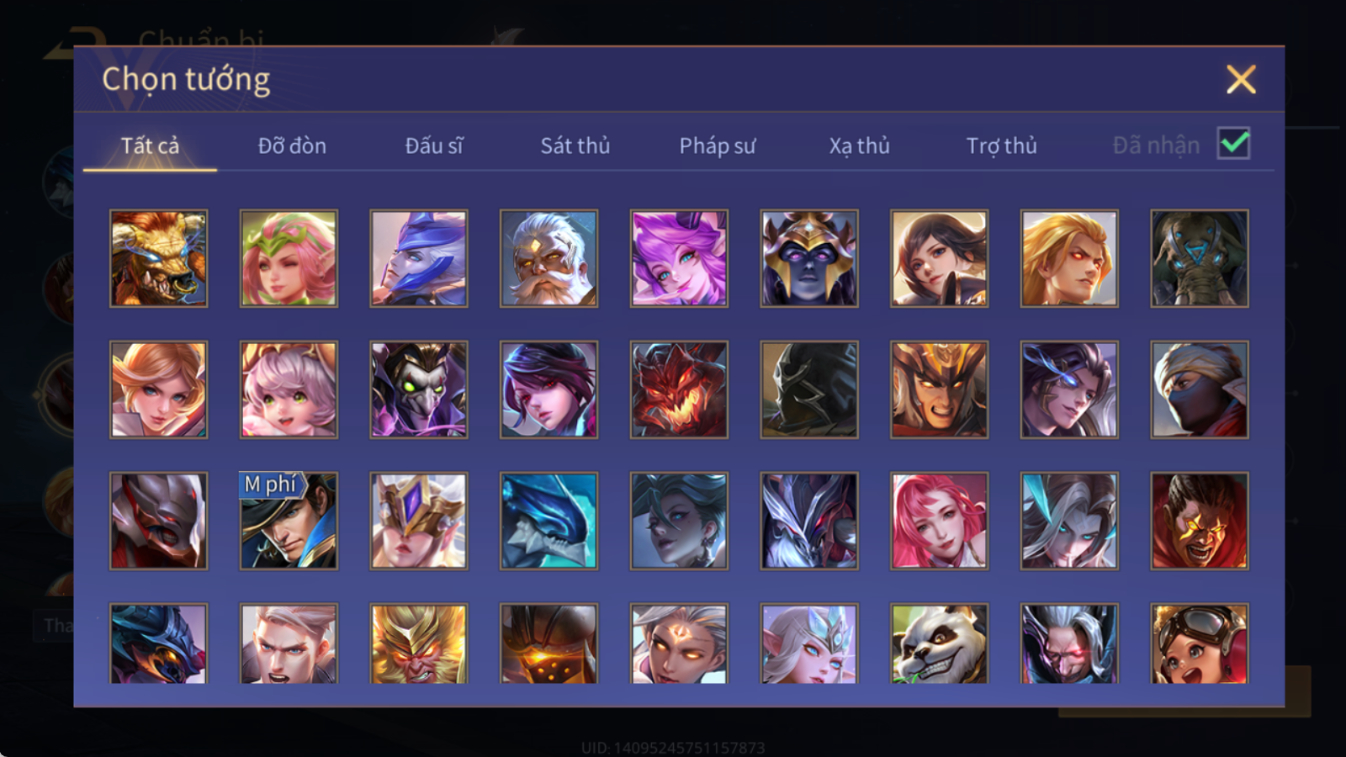Pick the pink-haired hero with green leaf crown
The width and height of the screenshot is (1346, 757).
[x=288, y=258]
